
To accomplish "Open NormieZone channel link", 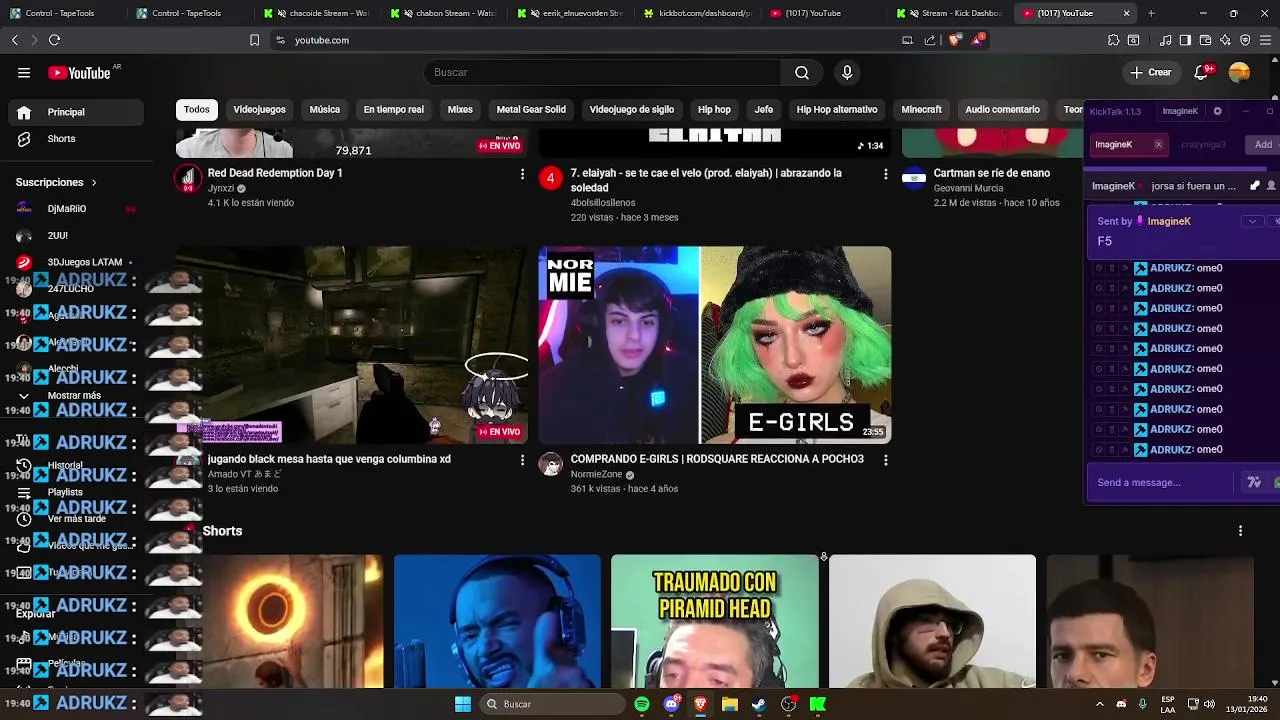I will [x=596, y=475].
